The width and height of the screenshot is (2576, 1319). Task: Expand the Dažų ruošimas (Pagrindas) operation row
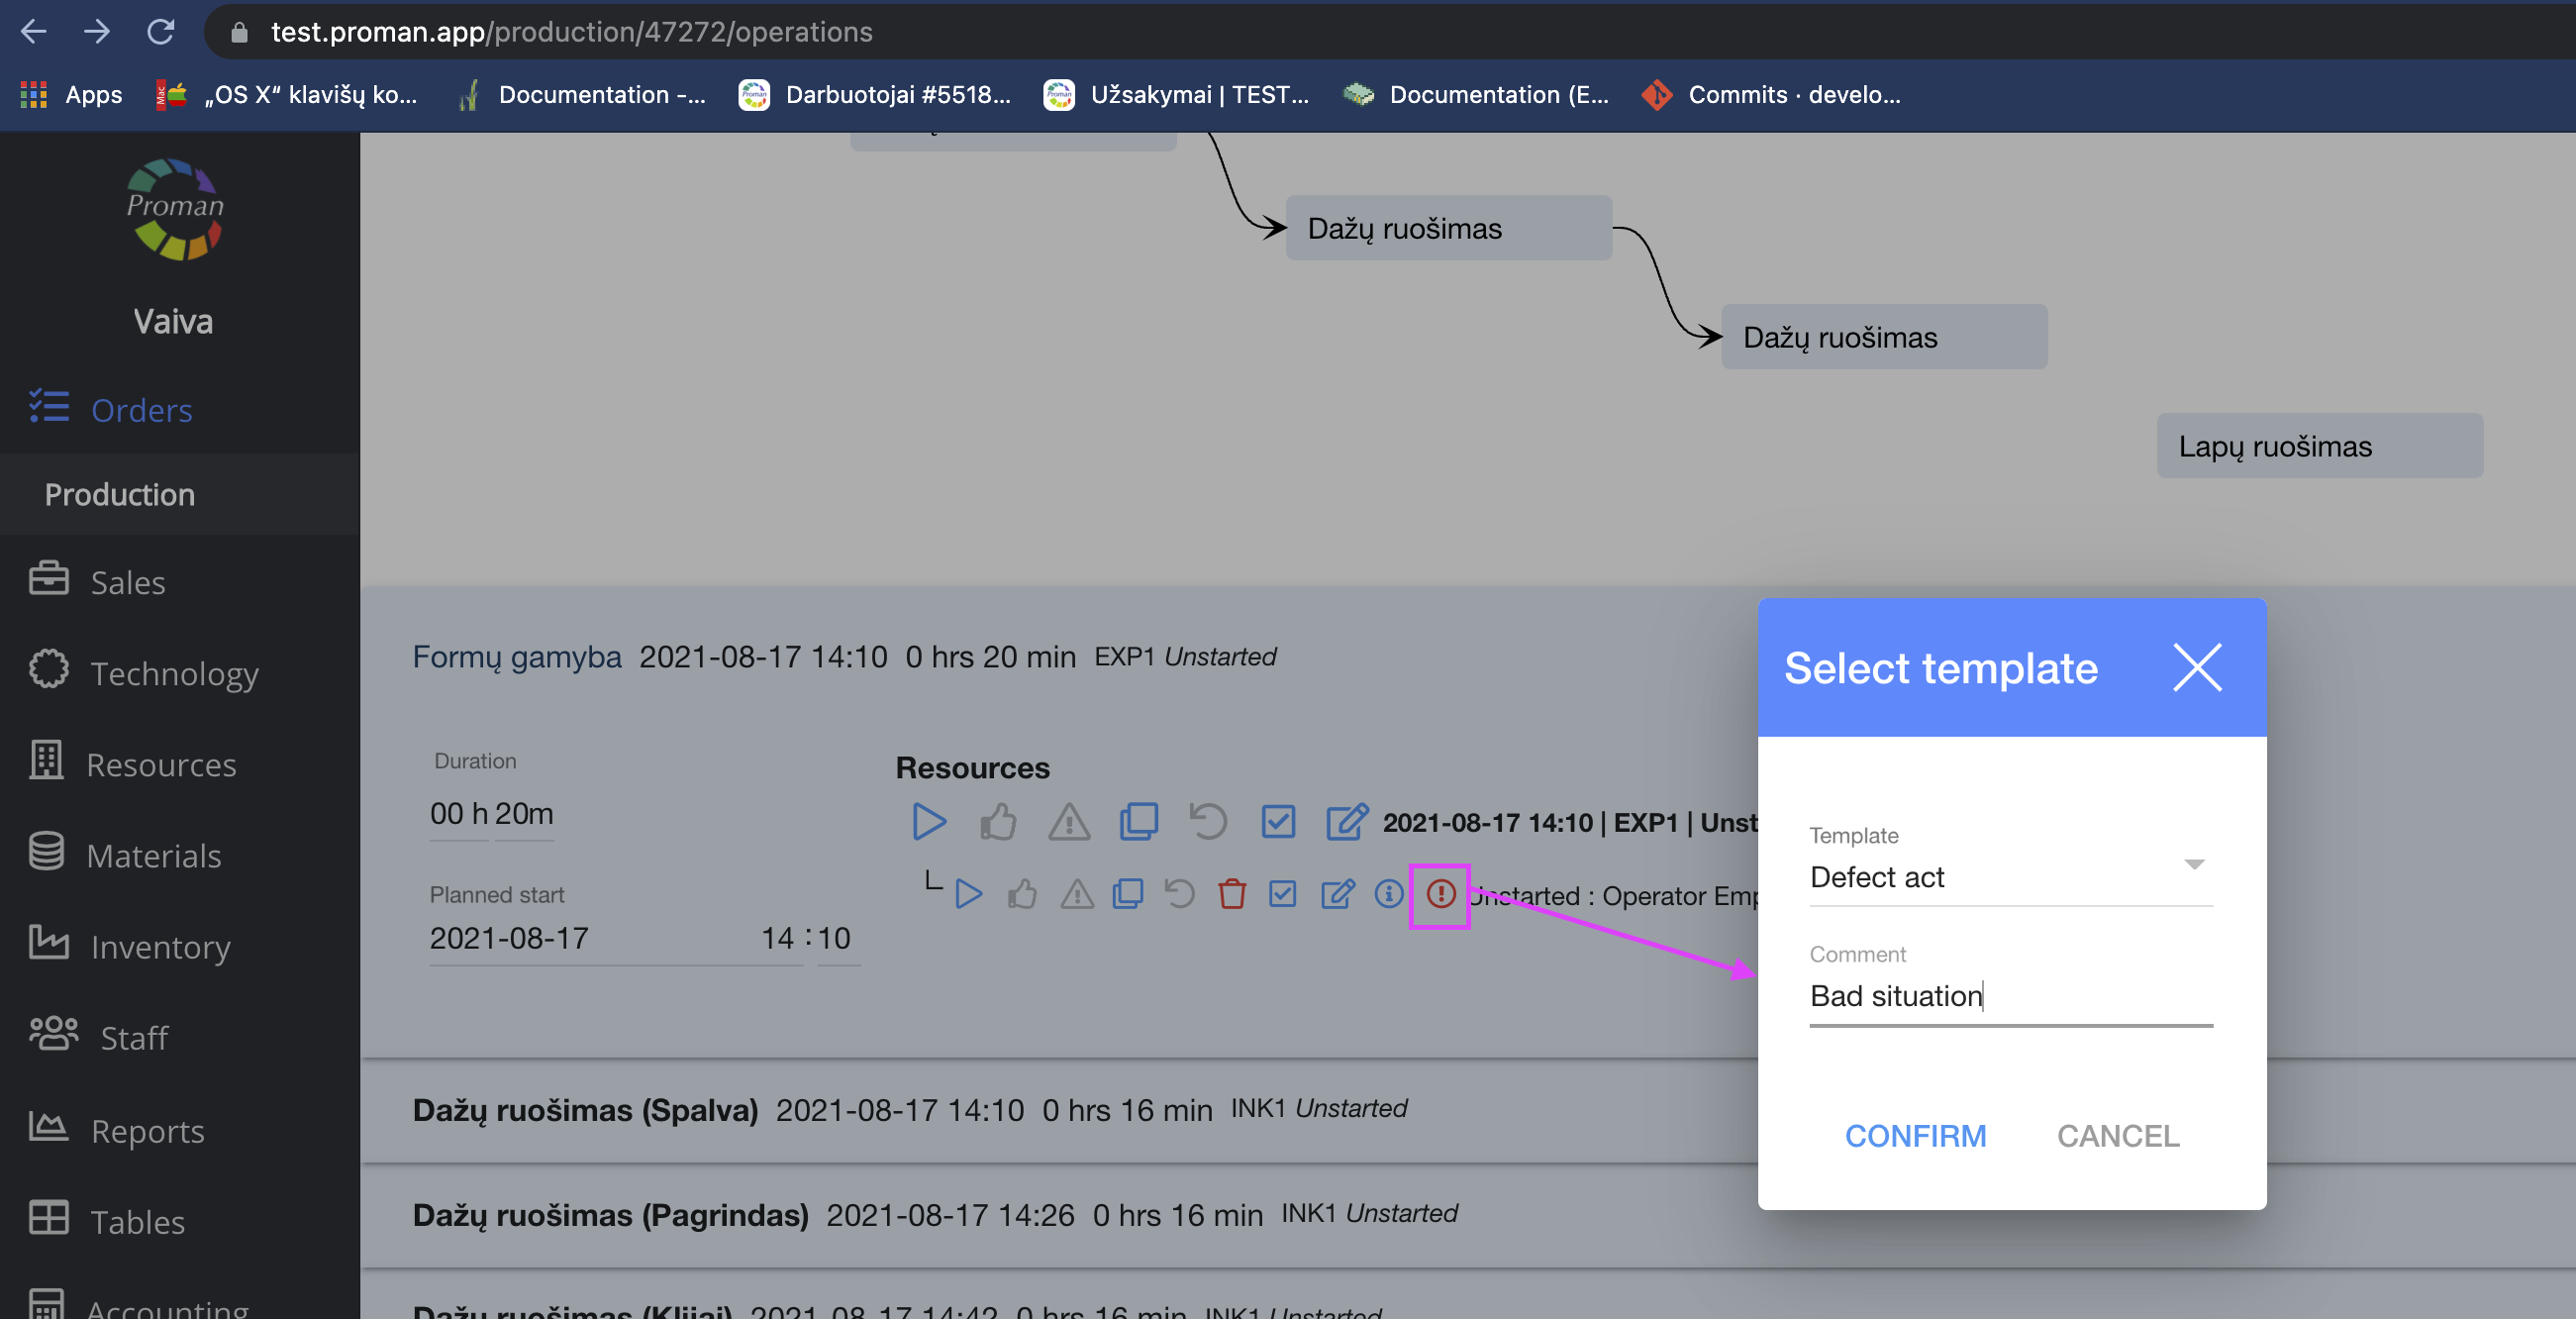click(610, 1215)
